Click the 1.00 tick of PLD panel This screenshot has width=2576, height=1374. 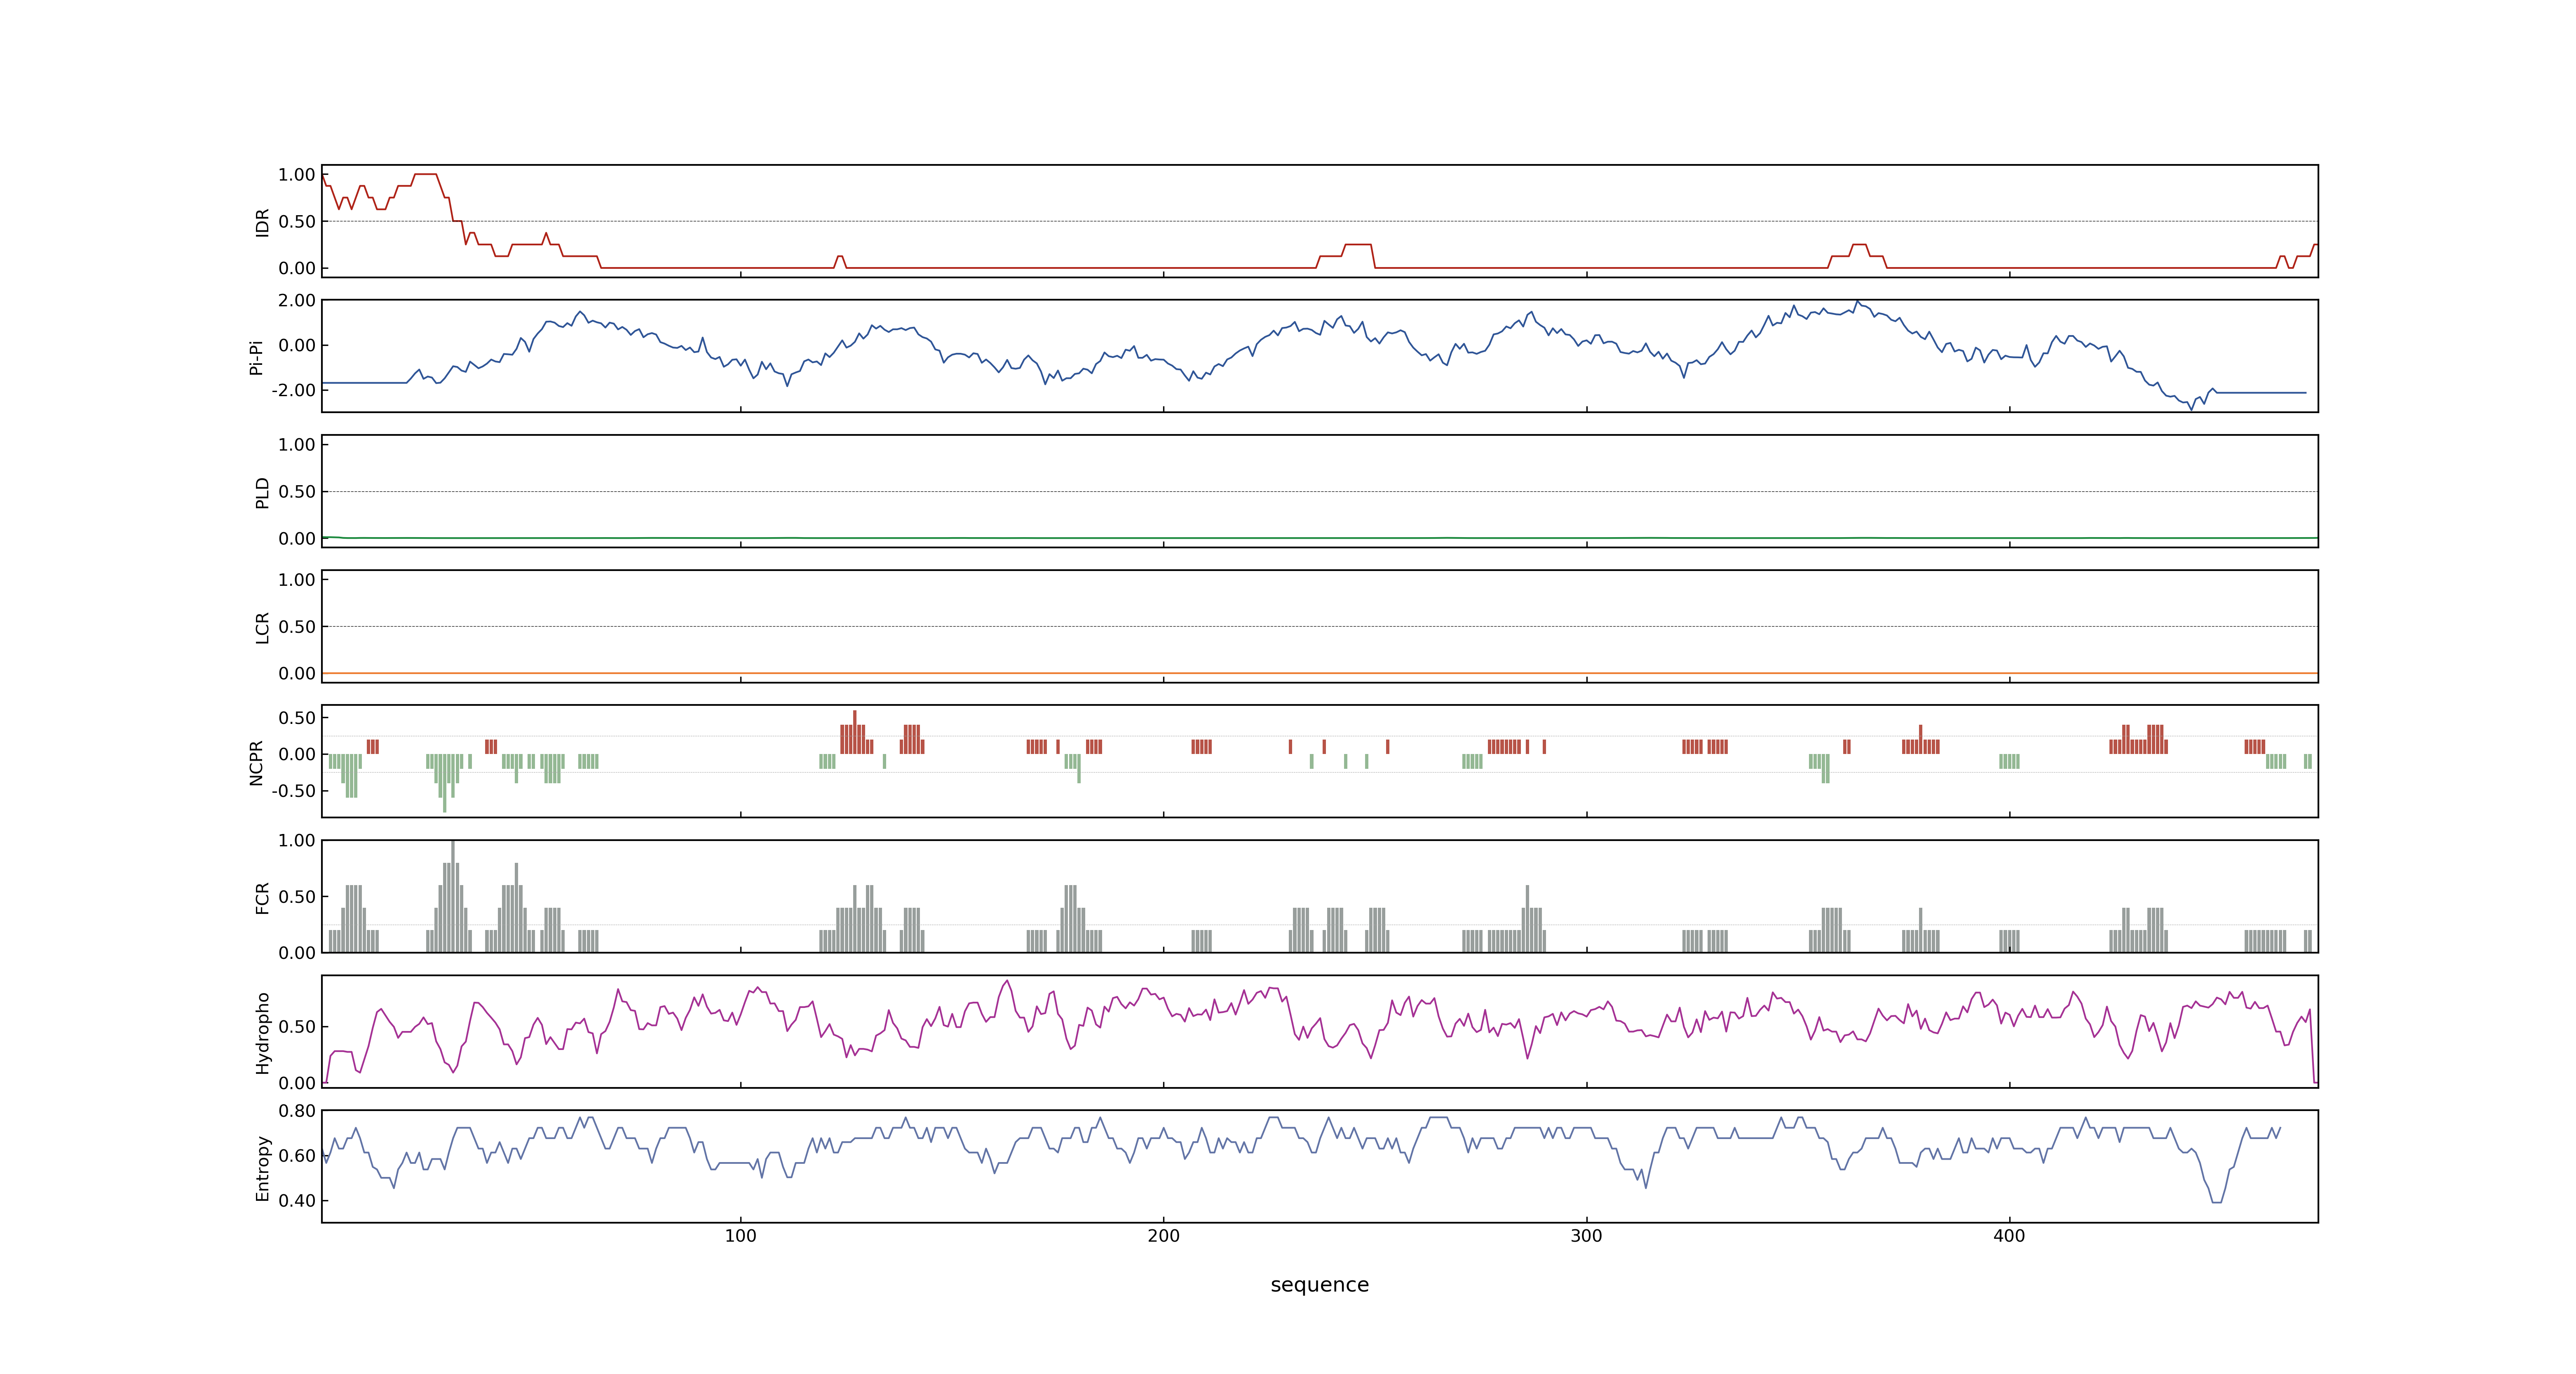click(297, 445)
